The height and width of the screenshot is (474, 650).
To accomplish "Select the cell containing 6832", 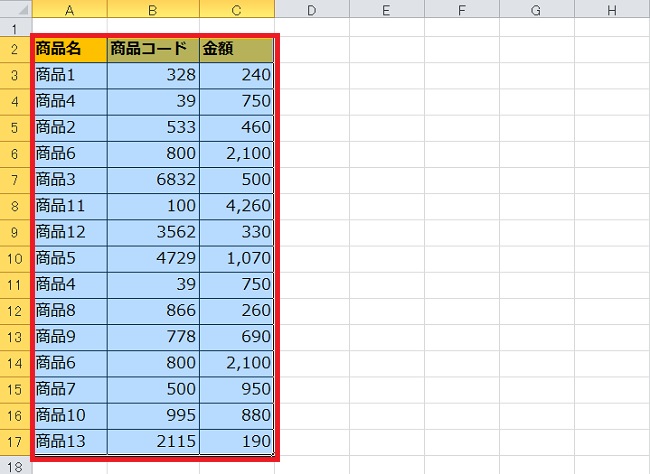I will pyautogui.click(x=153, y=179).
